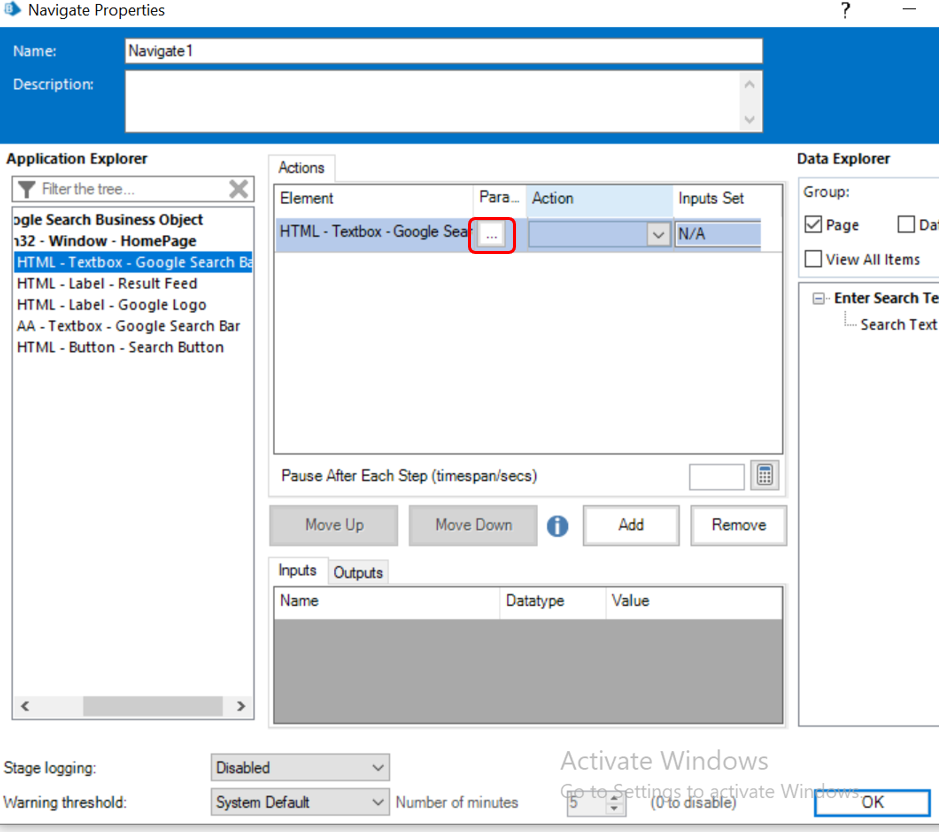This screenshot has height=832, width=942.
Task: Open the params ellipsis button in action row
Action: (x=491, y=234)
